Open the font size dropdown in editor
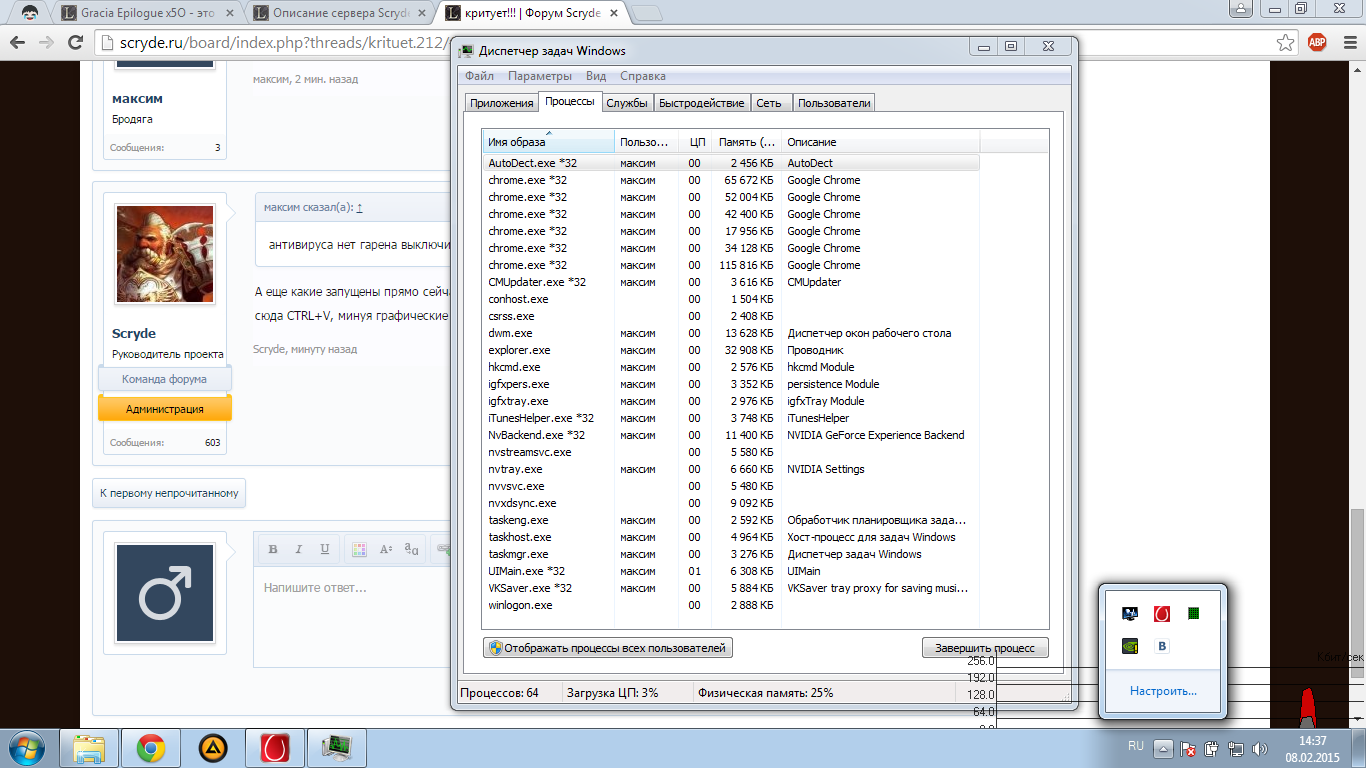Viewport: 1366px width, 768px height. [386, 549]
